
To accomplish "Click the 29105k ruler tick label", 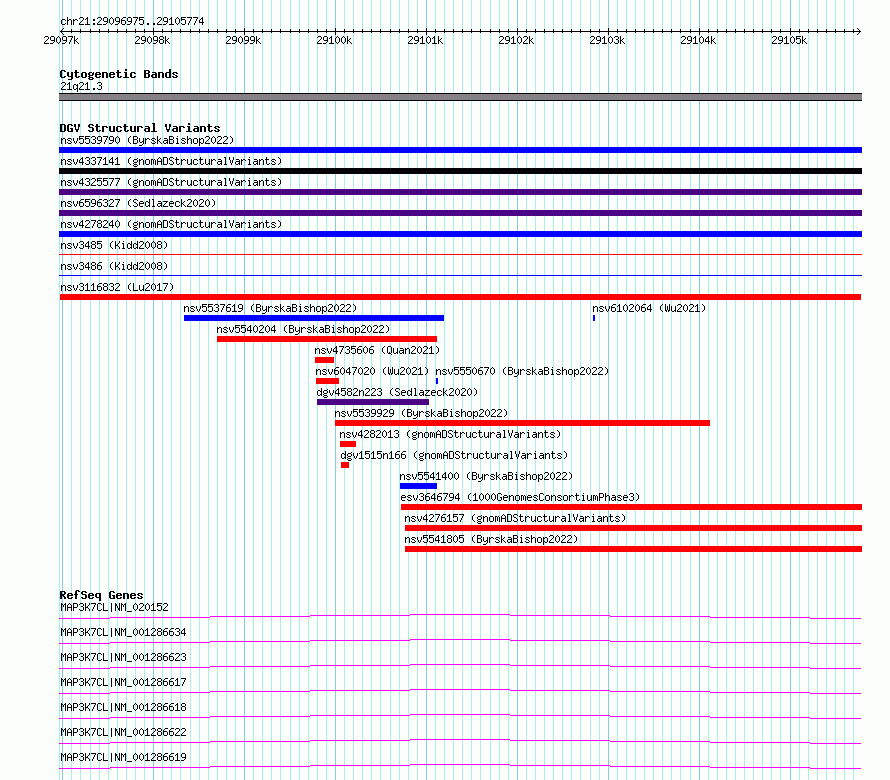I will click(x=789, y=40).
